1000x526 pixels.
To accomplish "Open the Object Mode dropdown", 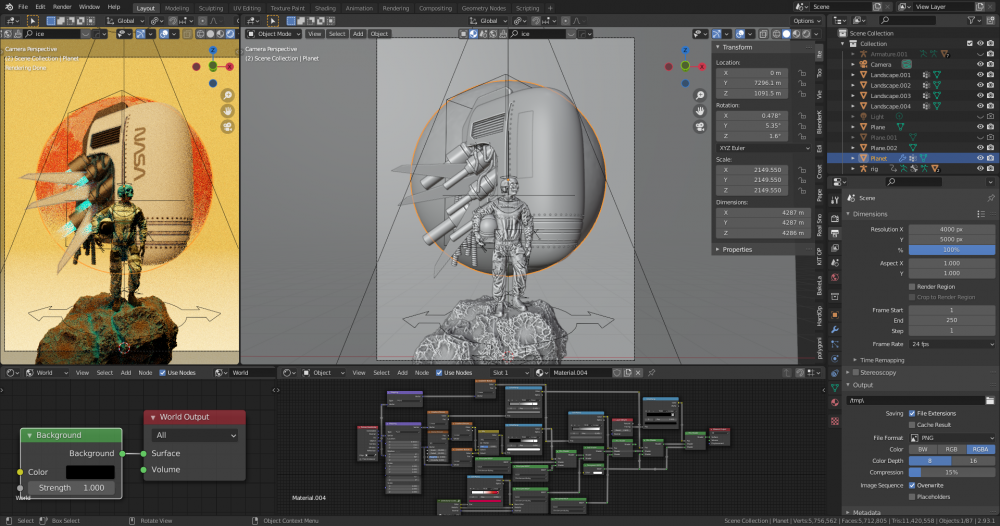I will 274,34.
